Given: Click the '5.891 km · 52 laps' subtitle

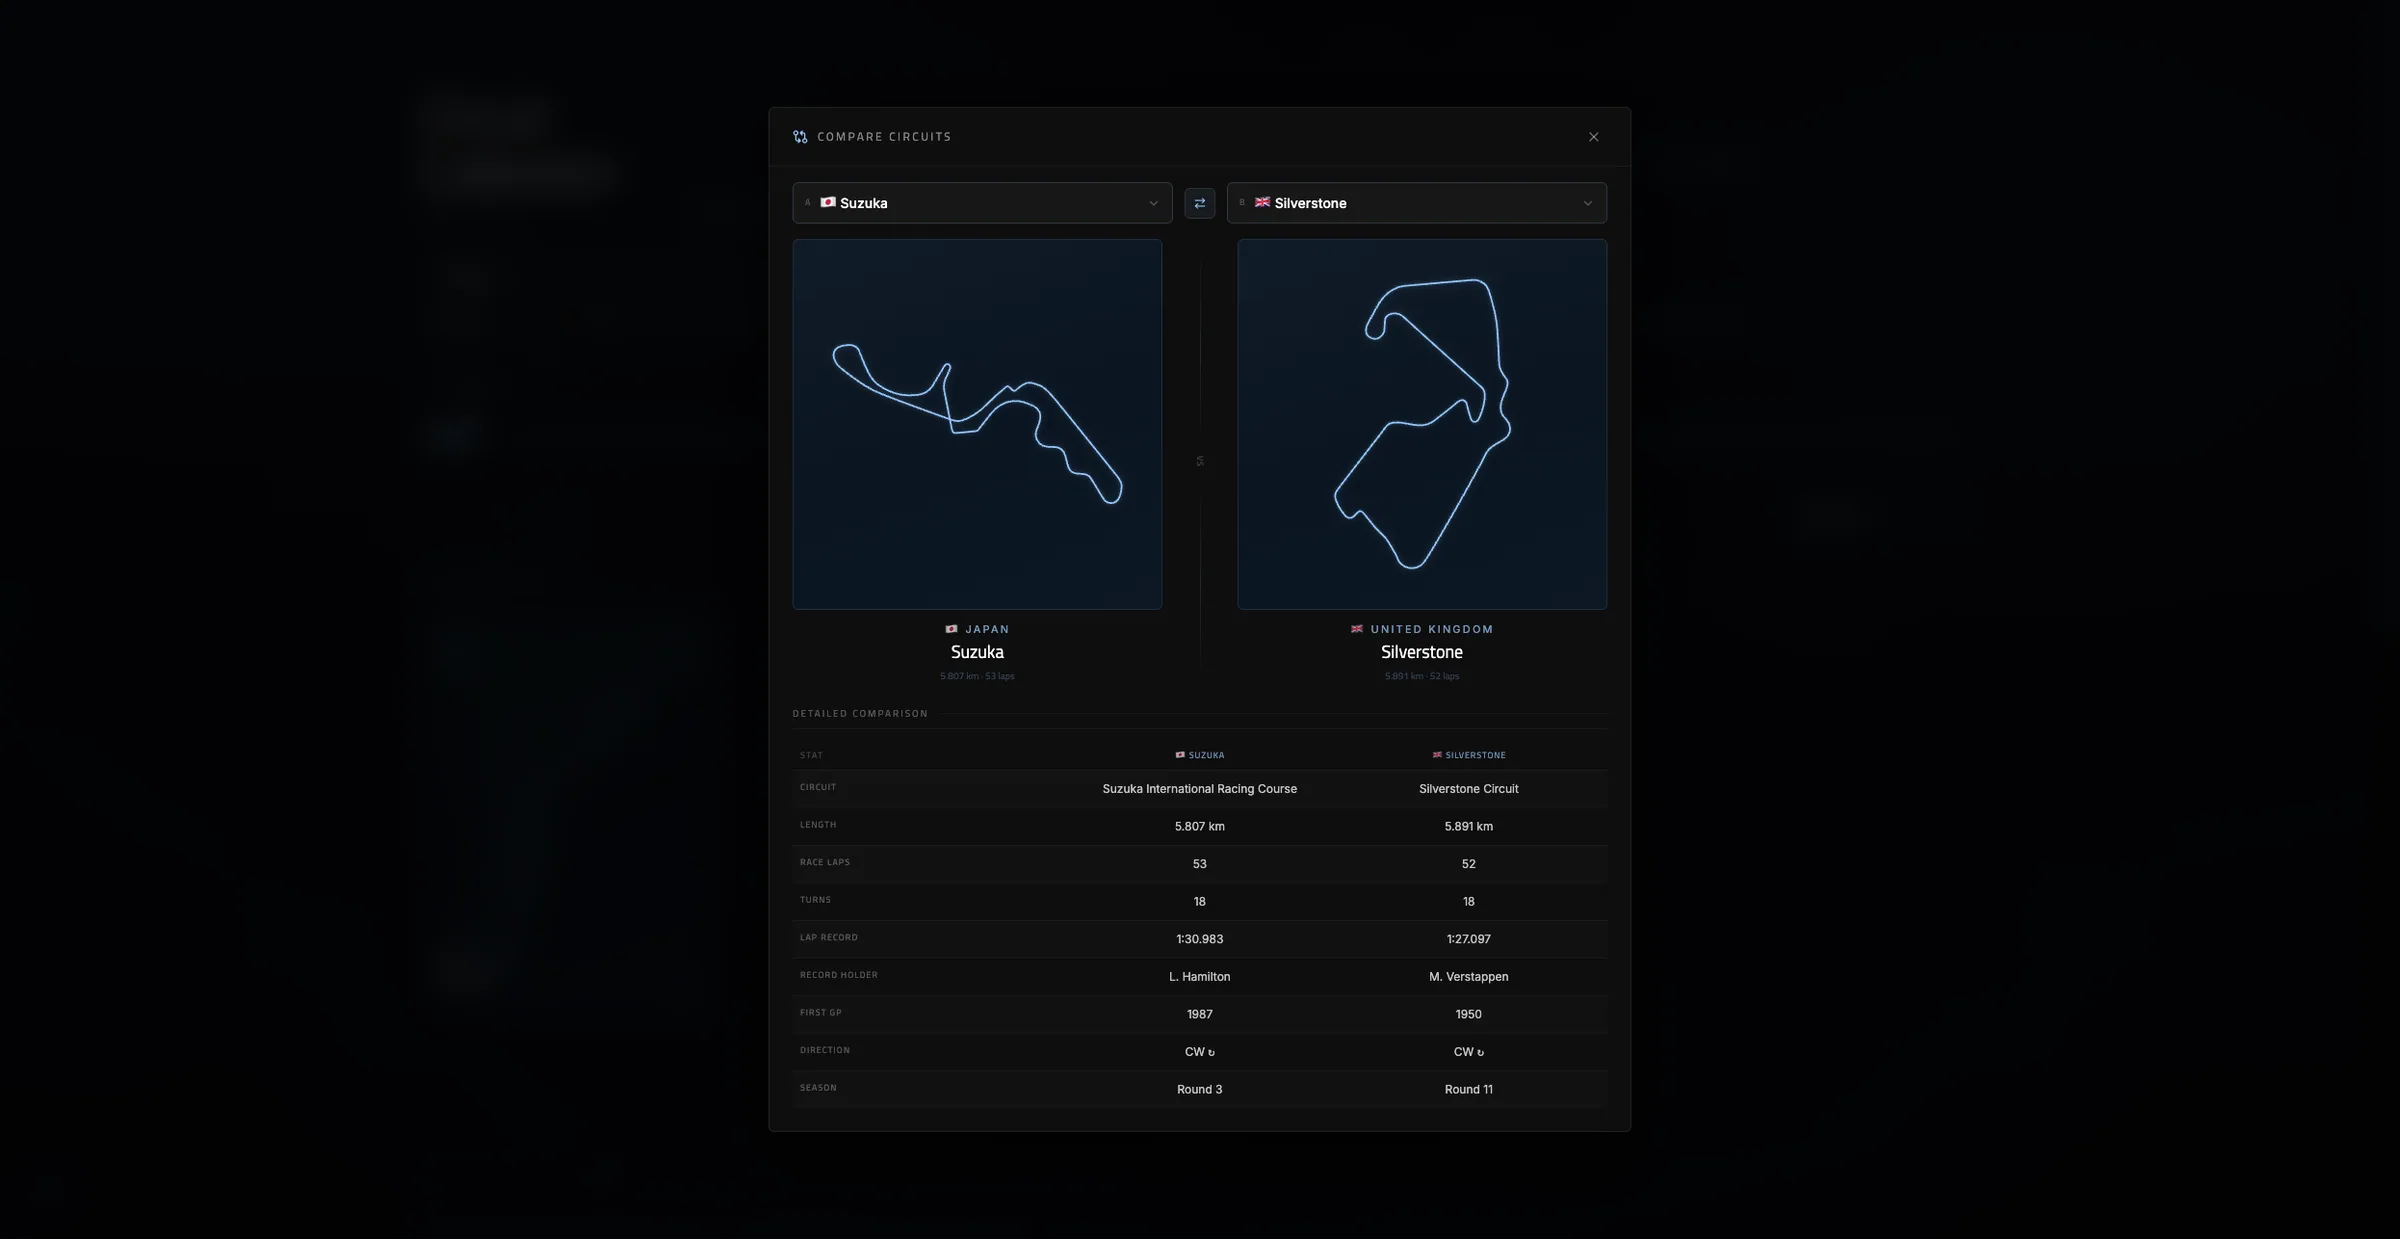Looking at the screenshot, I should click(x=1422, y=676).
